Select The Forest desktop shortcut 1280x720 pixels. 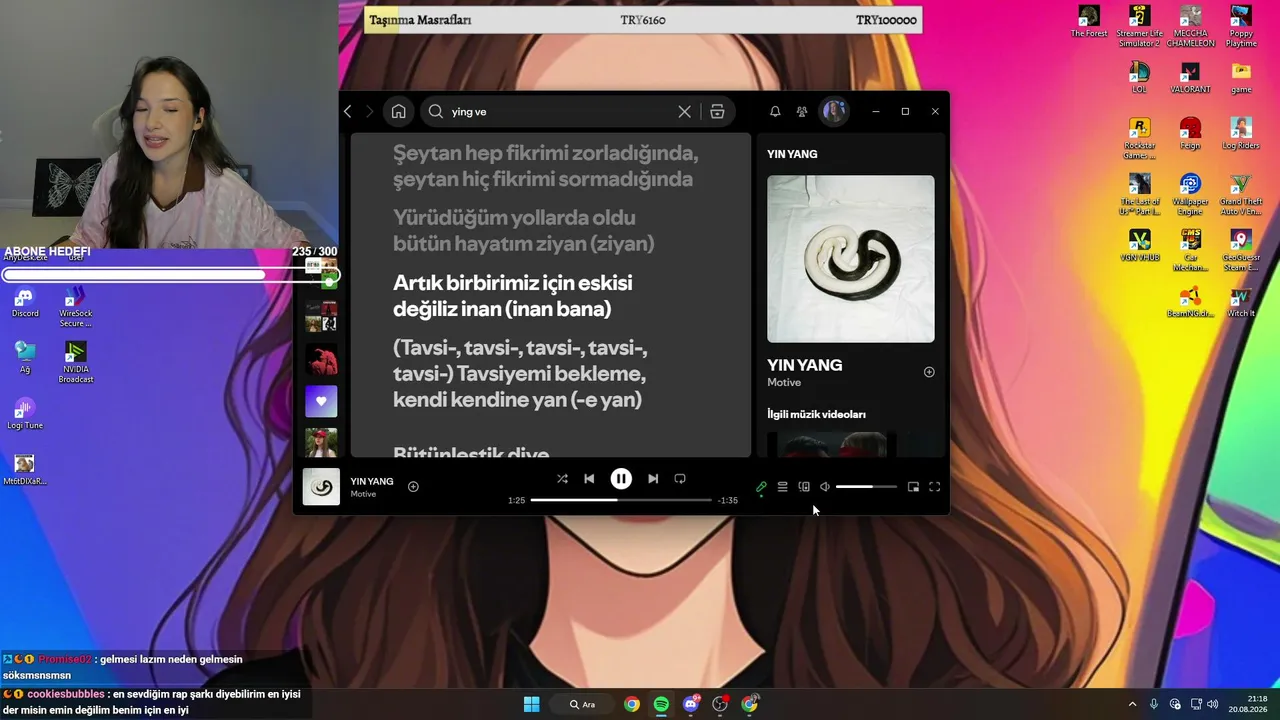[1089, 22]
